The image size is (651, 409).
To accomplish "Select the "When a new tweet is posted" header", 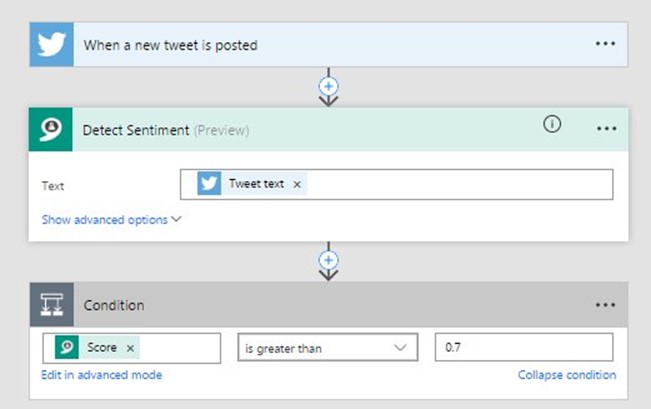I will pos(170,45).
